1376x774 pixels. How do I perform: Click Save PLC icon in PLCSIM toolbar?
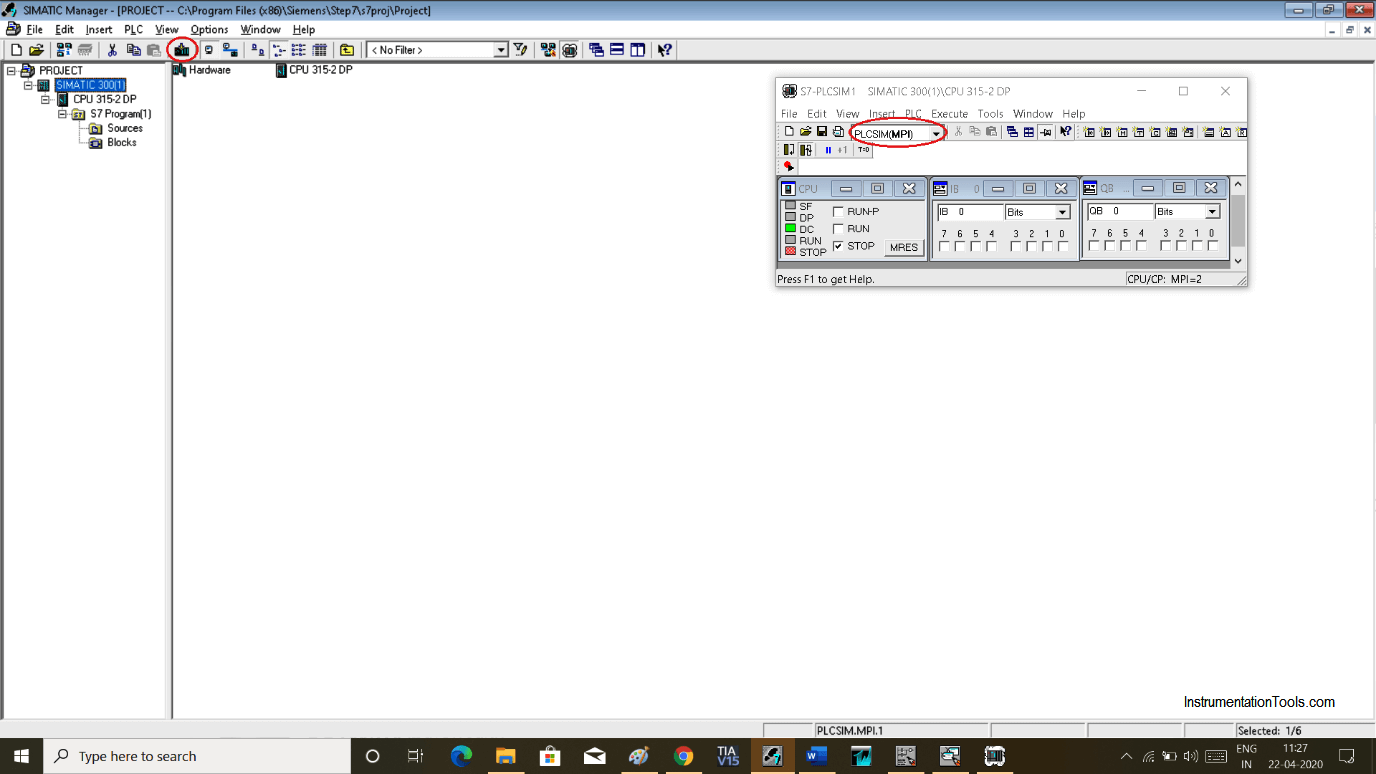coord(821,132)
